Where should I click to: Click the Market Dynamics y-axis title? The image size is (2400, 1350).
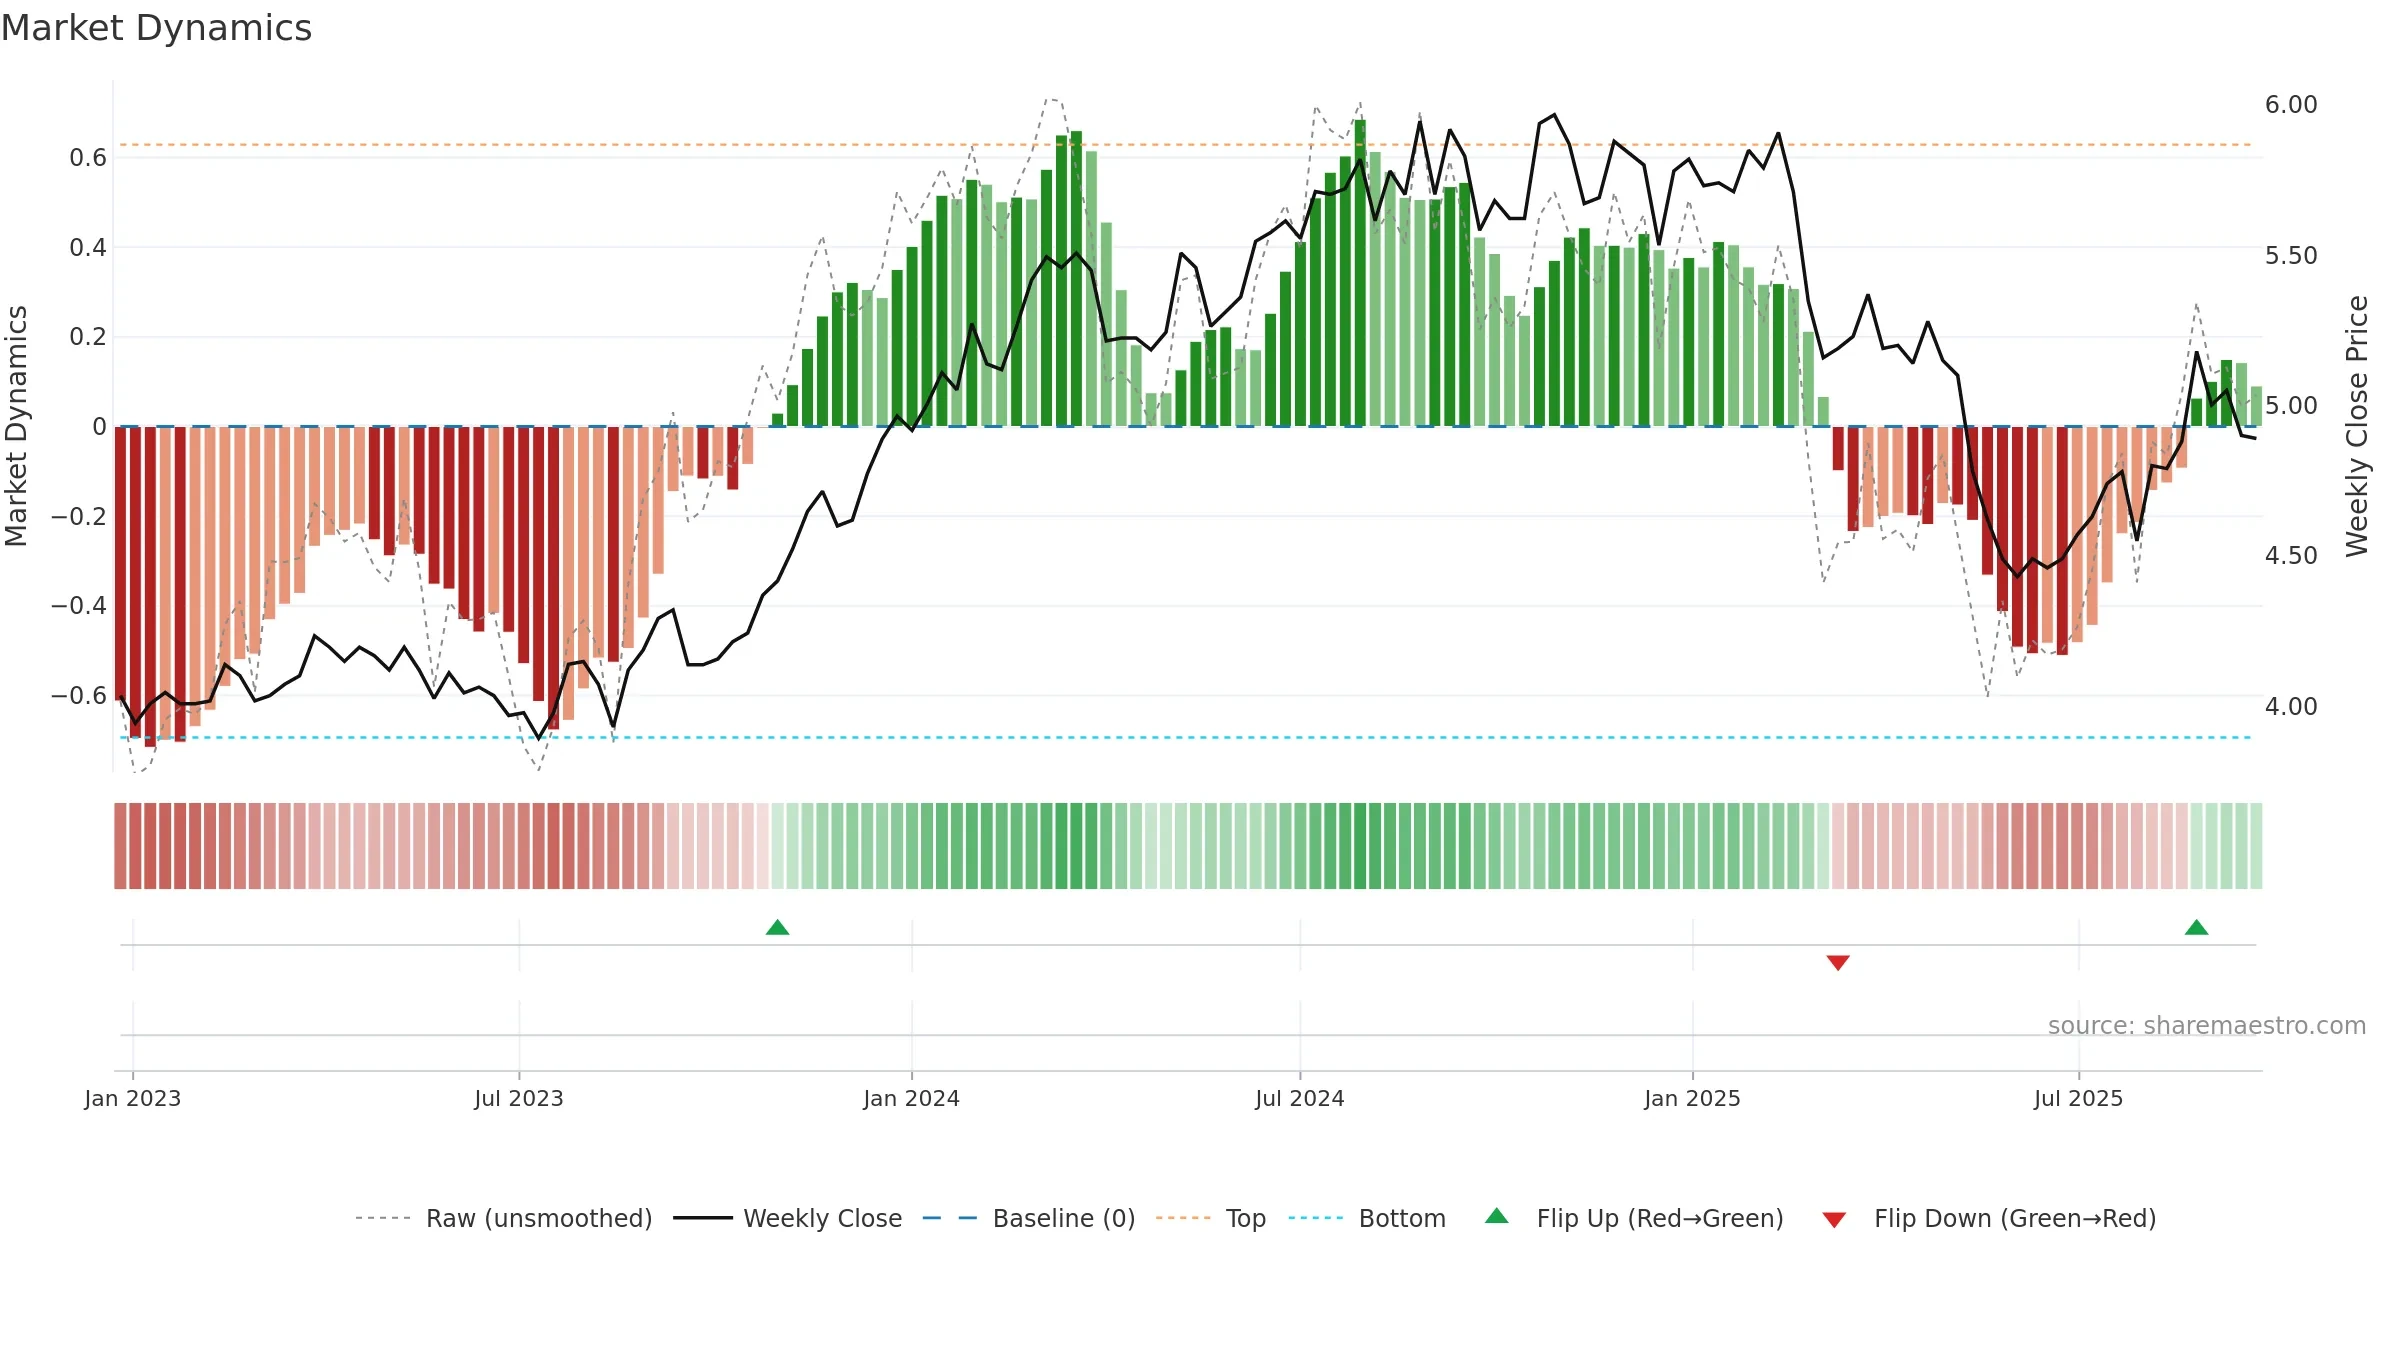[x=16, y=426]
